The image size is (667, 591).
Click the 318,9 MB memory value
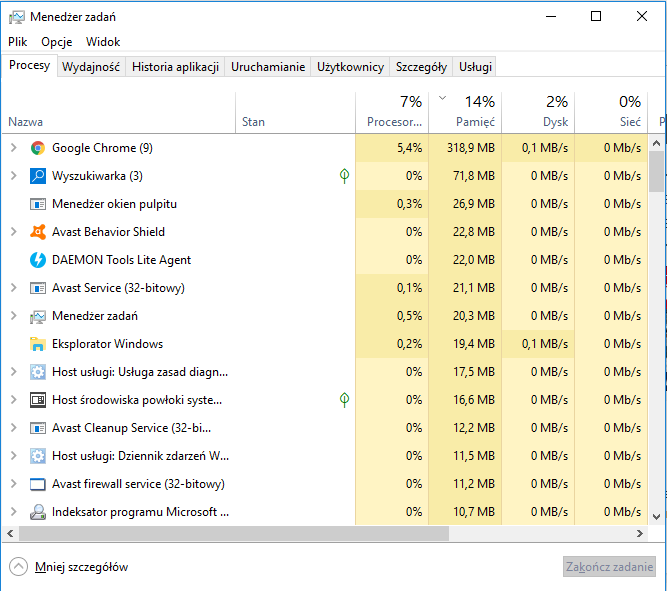click(471, 148)
